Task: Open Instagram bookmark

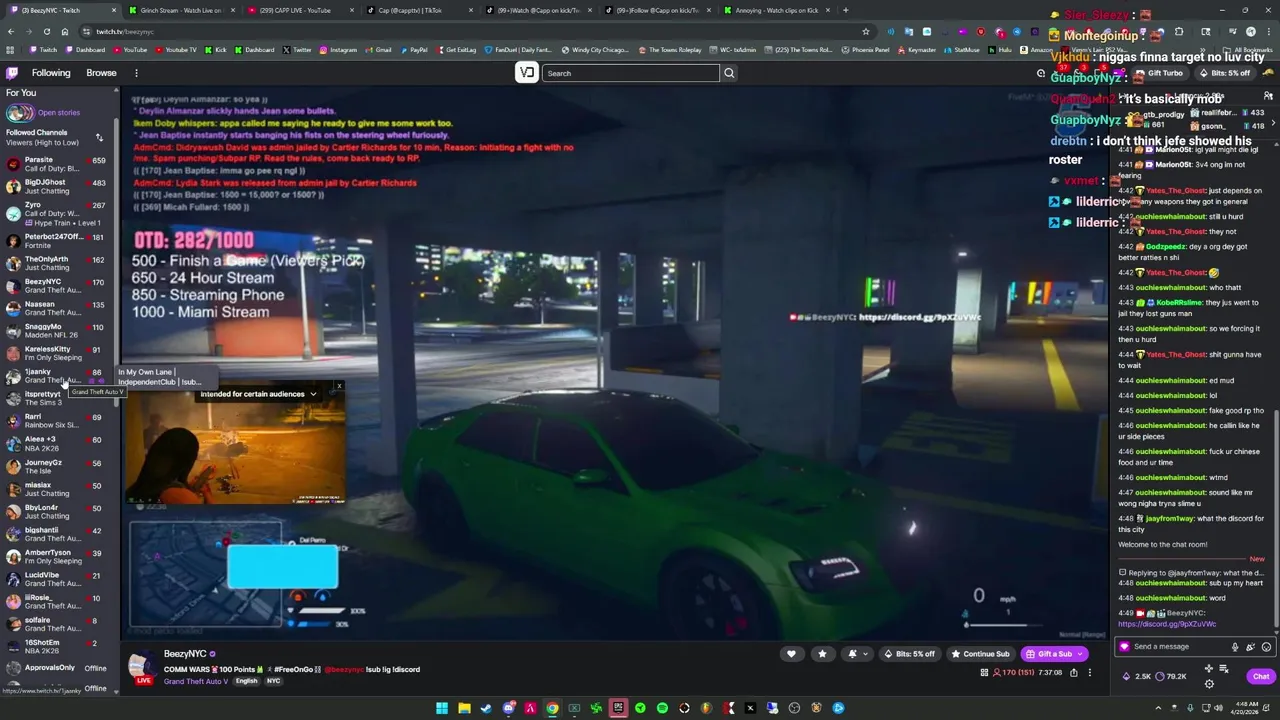Action: tap(338, 50)
